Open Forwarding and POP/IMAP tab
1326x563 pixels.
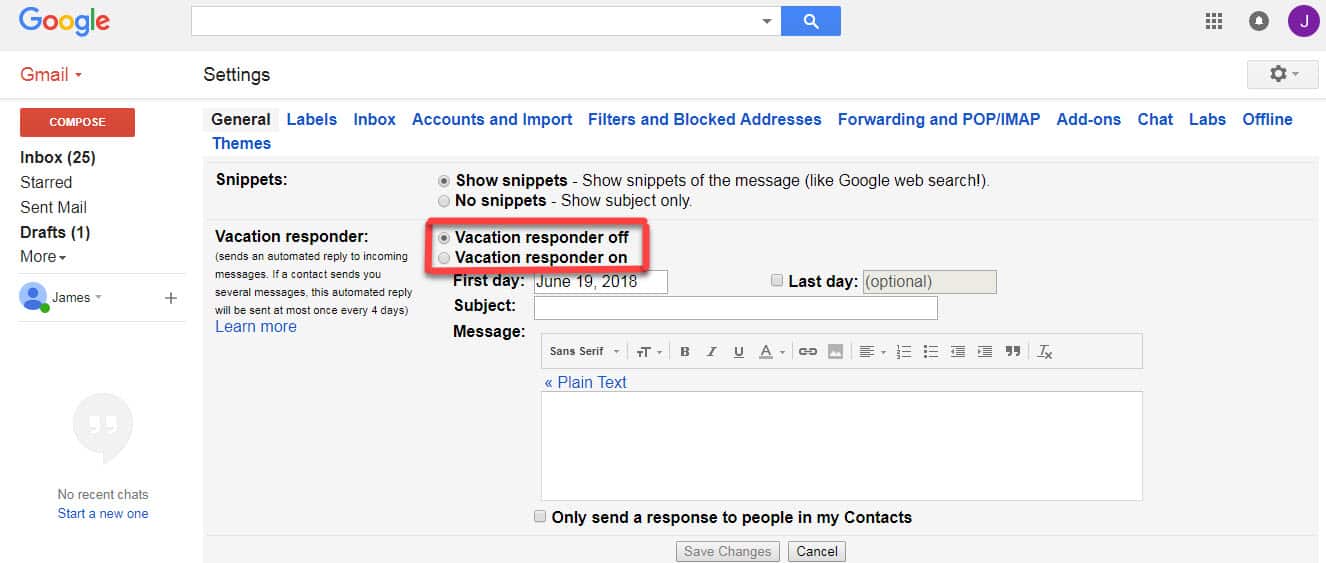pos(939,119)
